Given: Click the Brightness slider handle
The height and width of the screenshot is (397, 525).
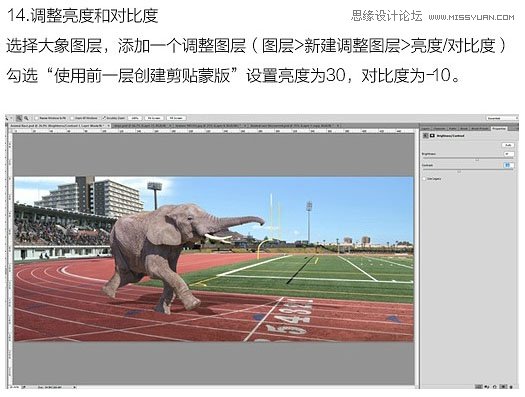Looking at the screenshot, I should coord(477,160).
